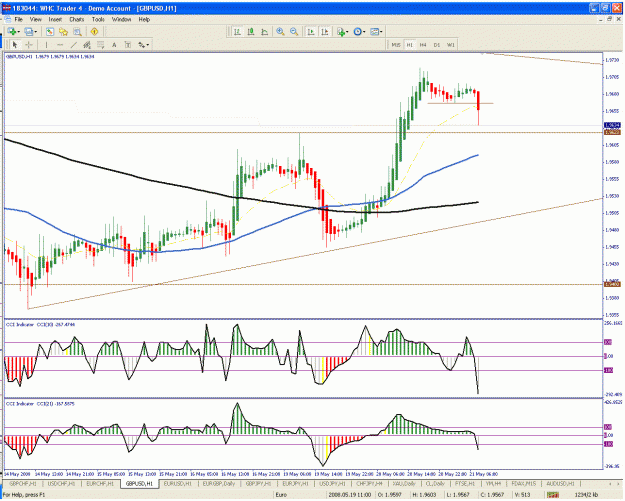Click the zoom out magnifier

tap(294, 32)
